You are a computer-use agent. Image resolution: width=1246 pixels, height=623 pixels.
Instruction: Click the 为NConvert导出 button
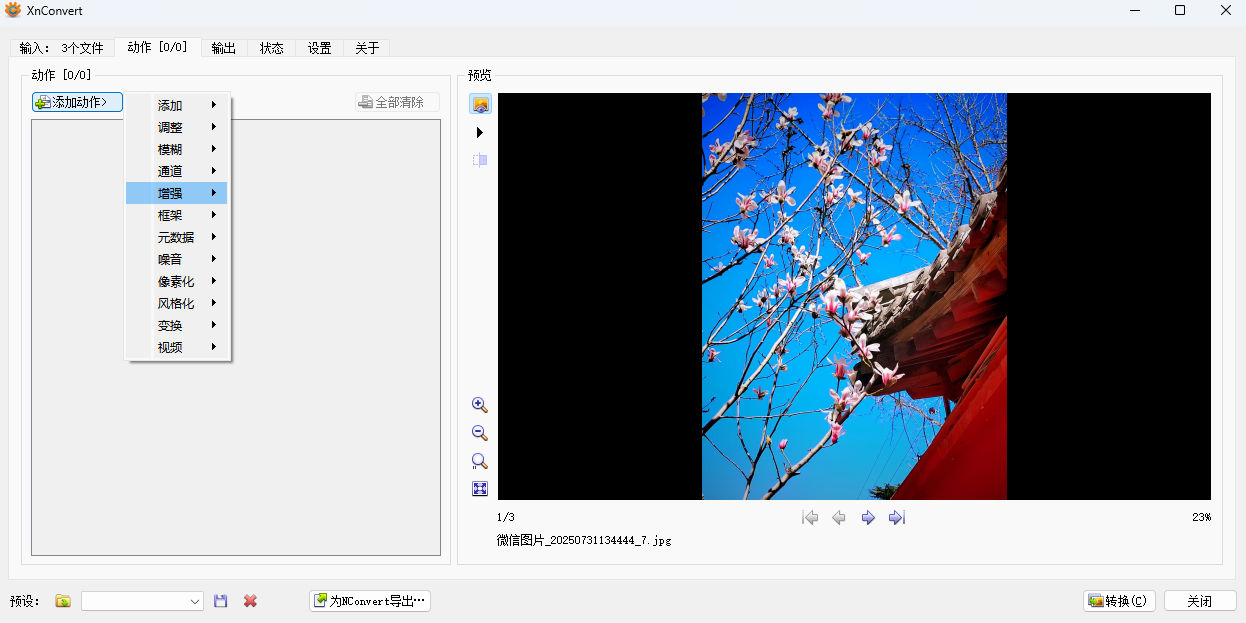[x=369, y=600]
